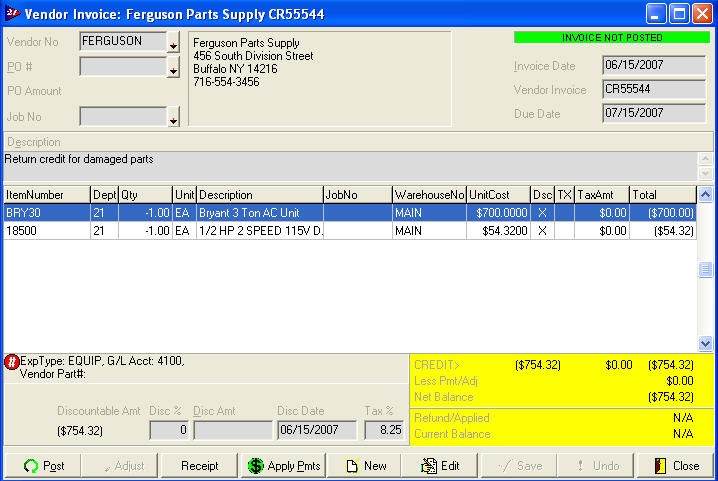The image size is (718, 481).
Task: Click description box scroll down arrow
Action: (x=705, y=173)
